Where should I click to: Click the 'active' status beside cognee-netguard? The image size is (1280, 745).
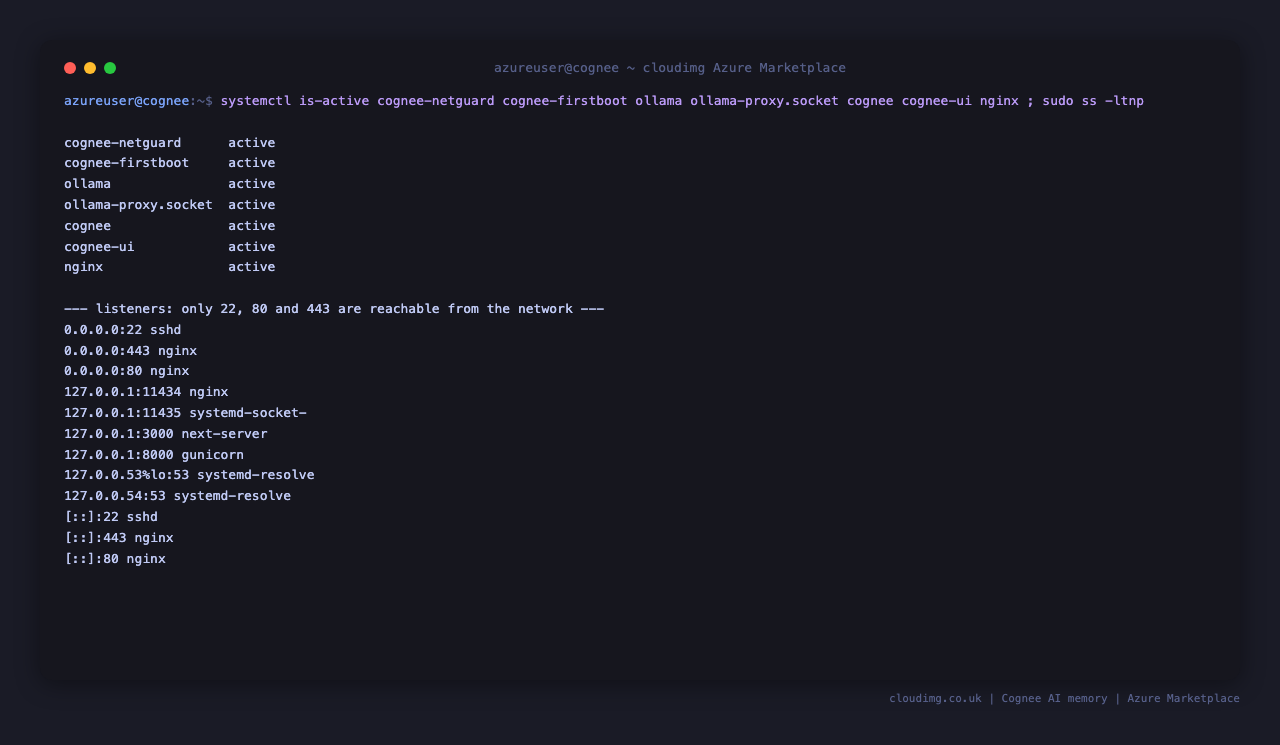pos(252,143)
